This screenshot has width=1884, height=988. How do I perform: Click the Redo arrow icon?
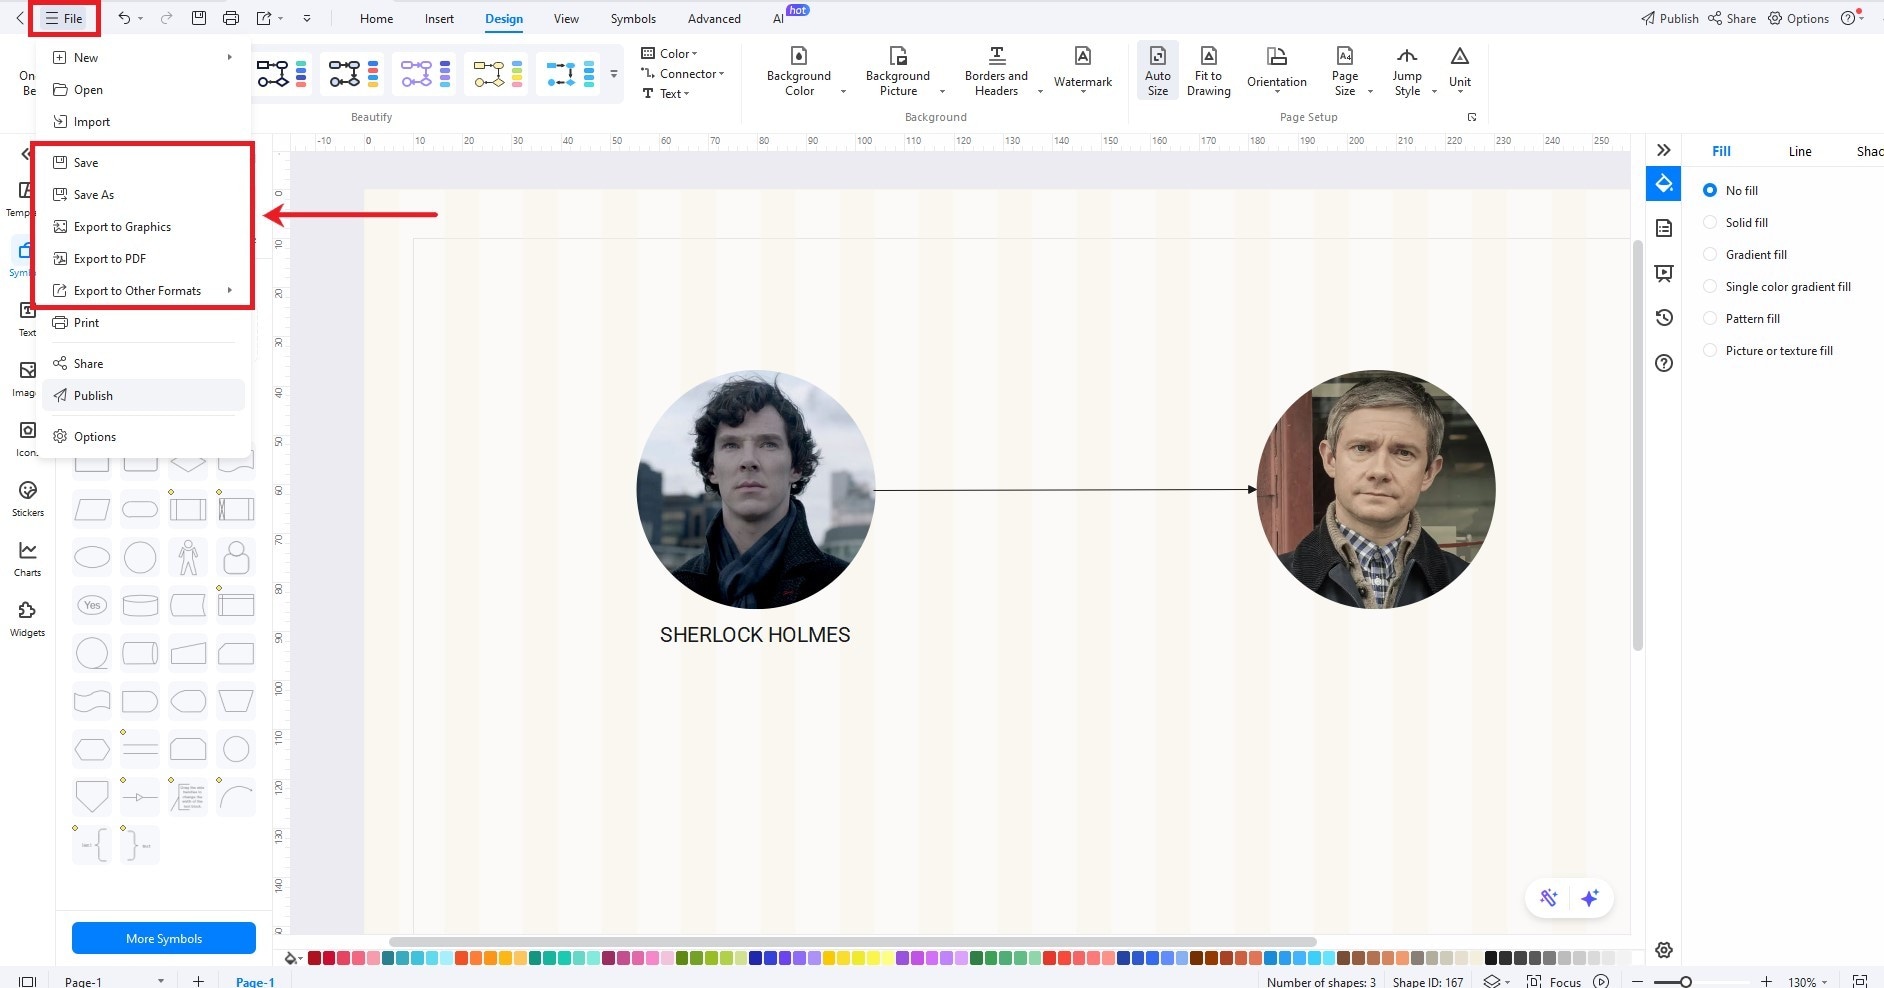166,18
